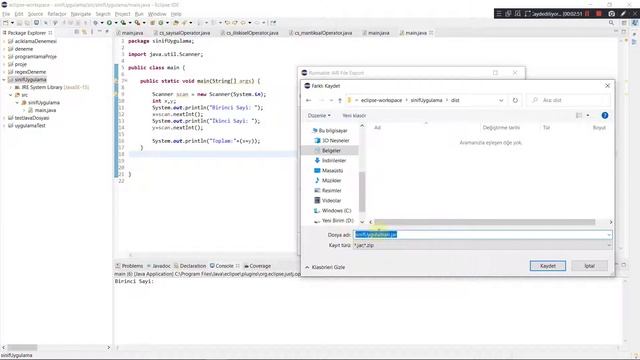
Task: Click the Run (green play) toolbar icon
Action: pos(109,23)
